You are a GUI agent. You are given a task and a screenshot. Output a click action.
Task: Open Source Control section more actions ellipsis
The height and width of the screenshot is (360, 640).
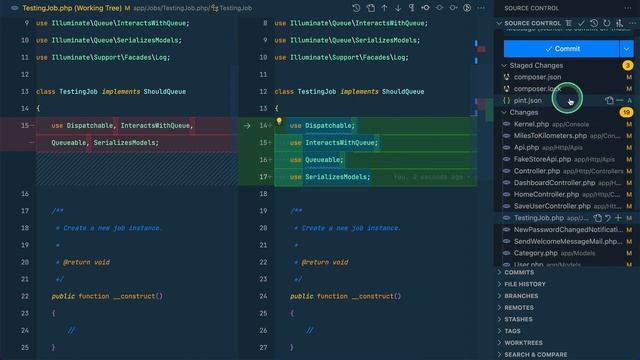pos(632,23)
